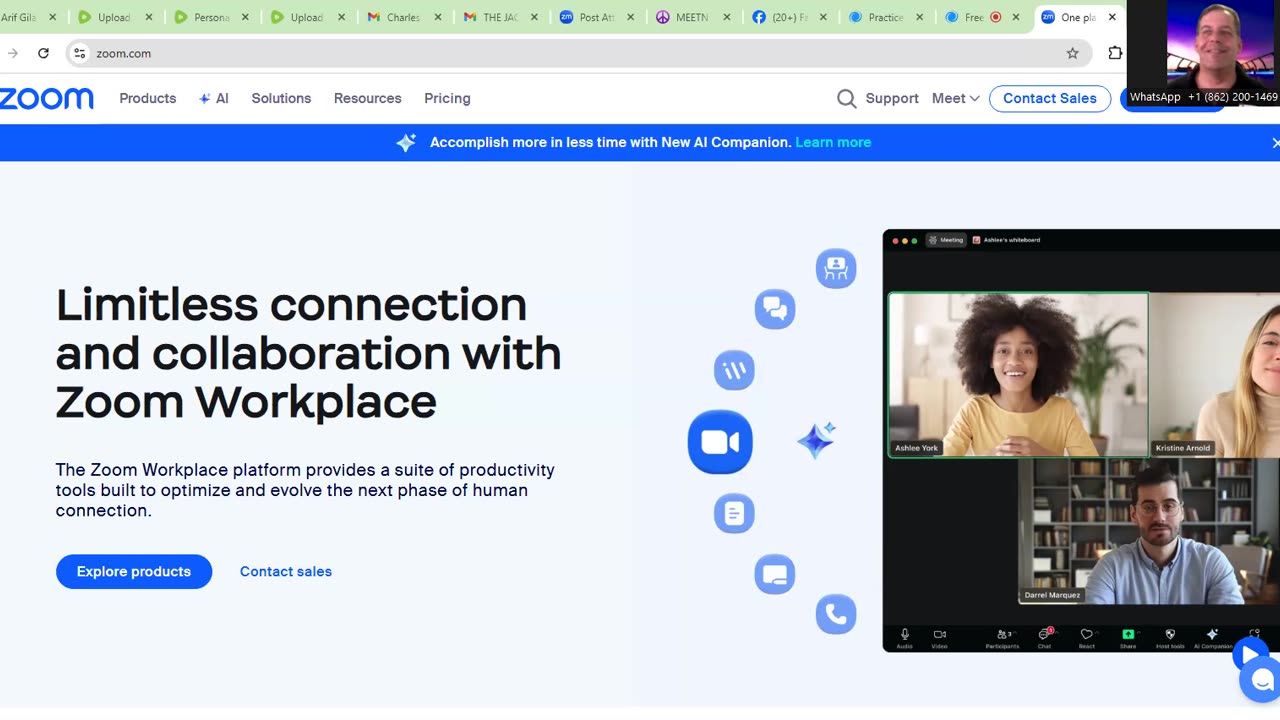Screen dimensions: 1280x720
Task: Expand the Meet dropdown
Action: coord(955,98)
